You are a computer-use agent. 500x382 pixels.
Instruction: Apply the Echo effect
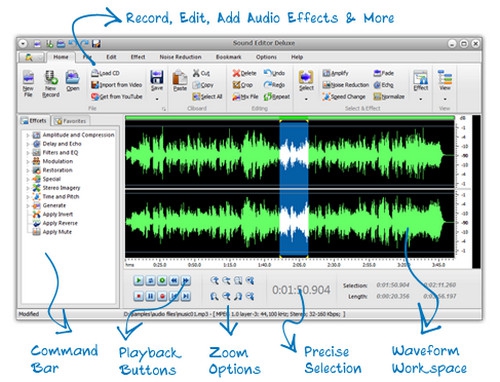[x=383, y=85]
